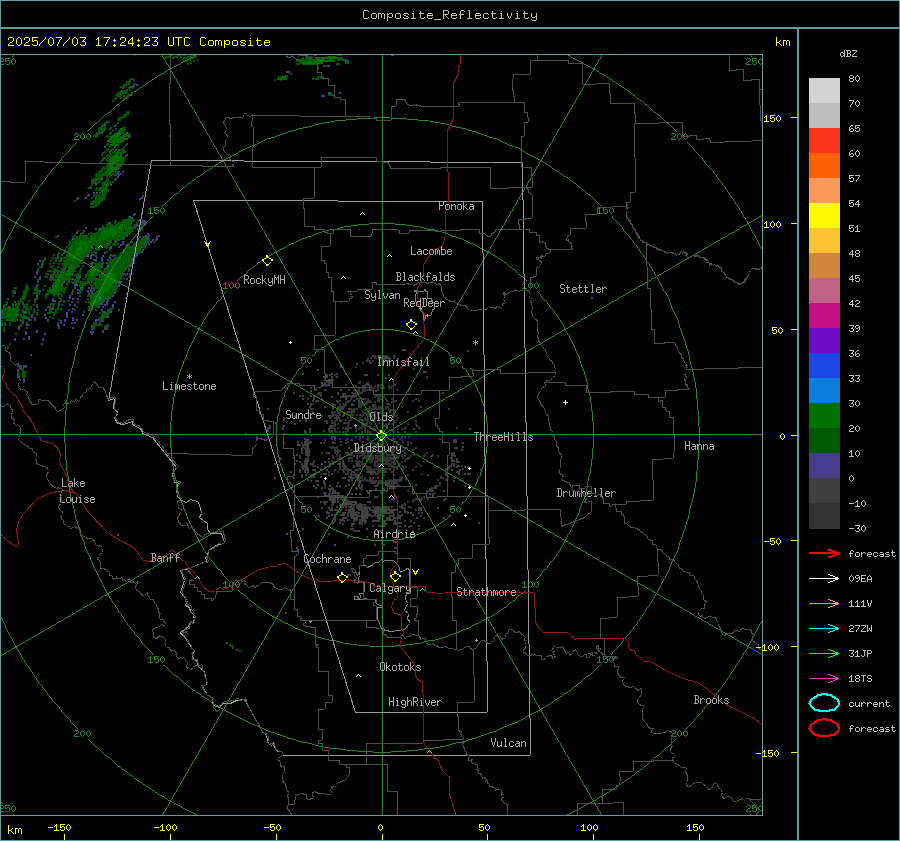The width and height of the screenshot is (900, 841).
Task: Click the white 09EA arrow icon
Action: (x=824, y=578)
